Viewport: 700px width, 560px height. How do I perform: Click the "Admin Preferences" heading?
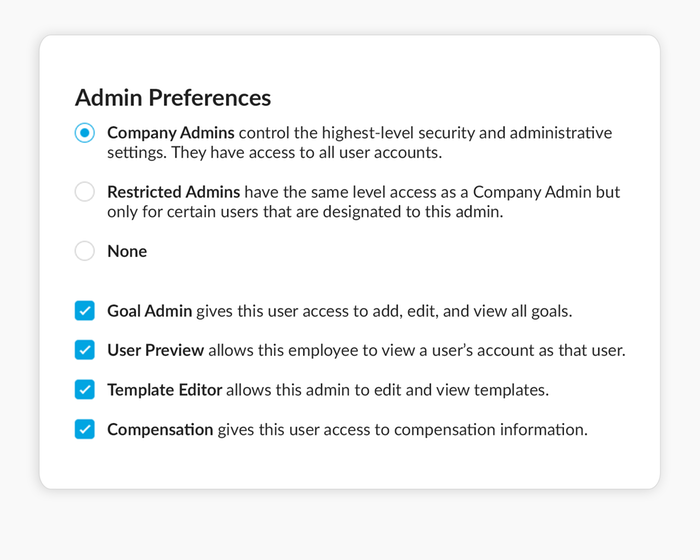(x=173, y=98)
